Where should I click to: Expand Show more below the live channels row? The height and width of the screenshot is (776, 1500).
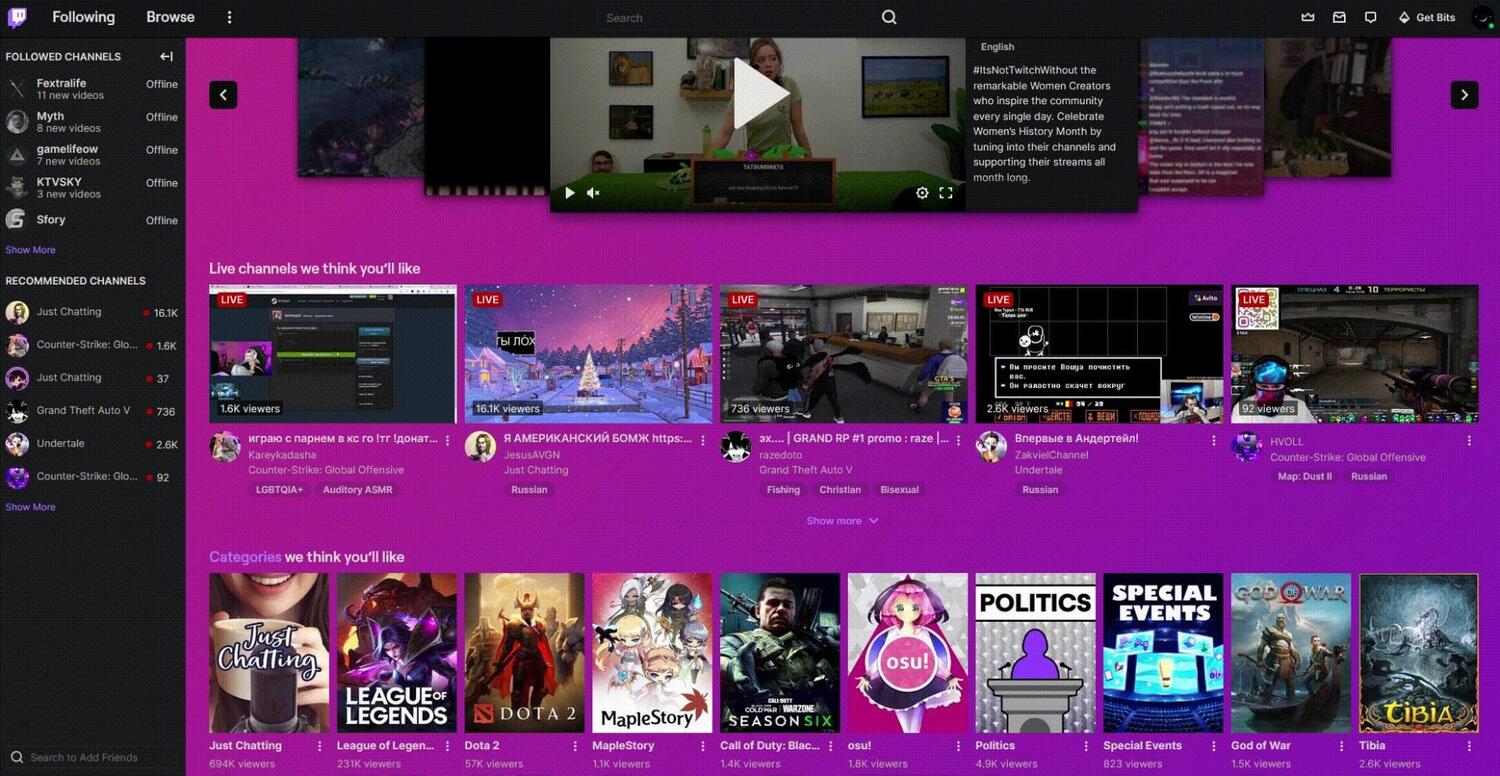click(842, 520)
